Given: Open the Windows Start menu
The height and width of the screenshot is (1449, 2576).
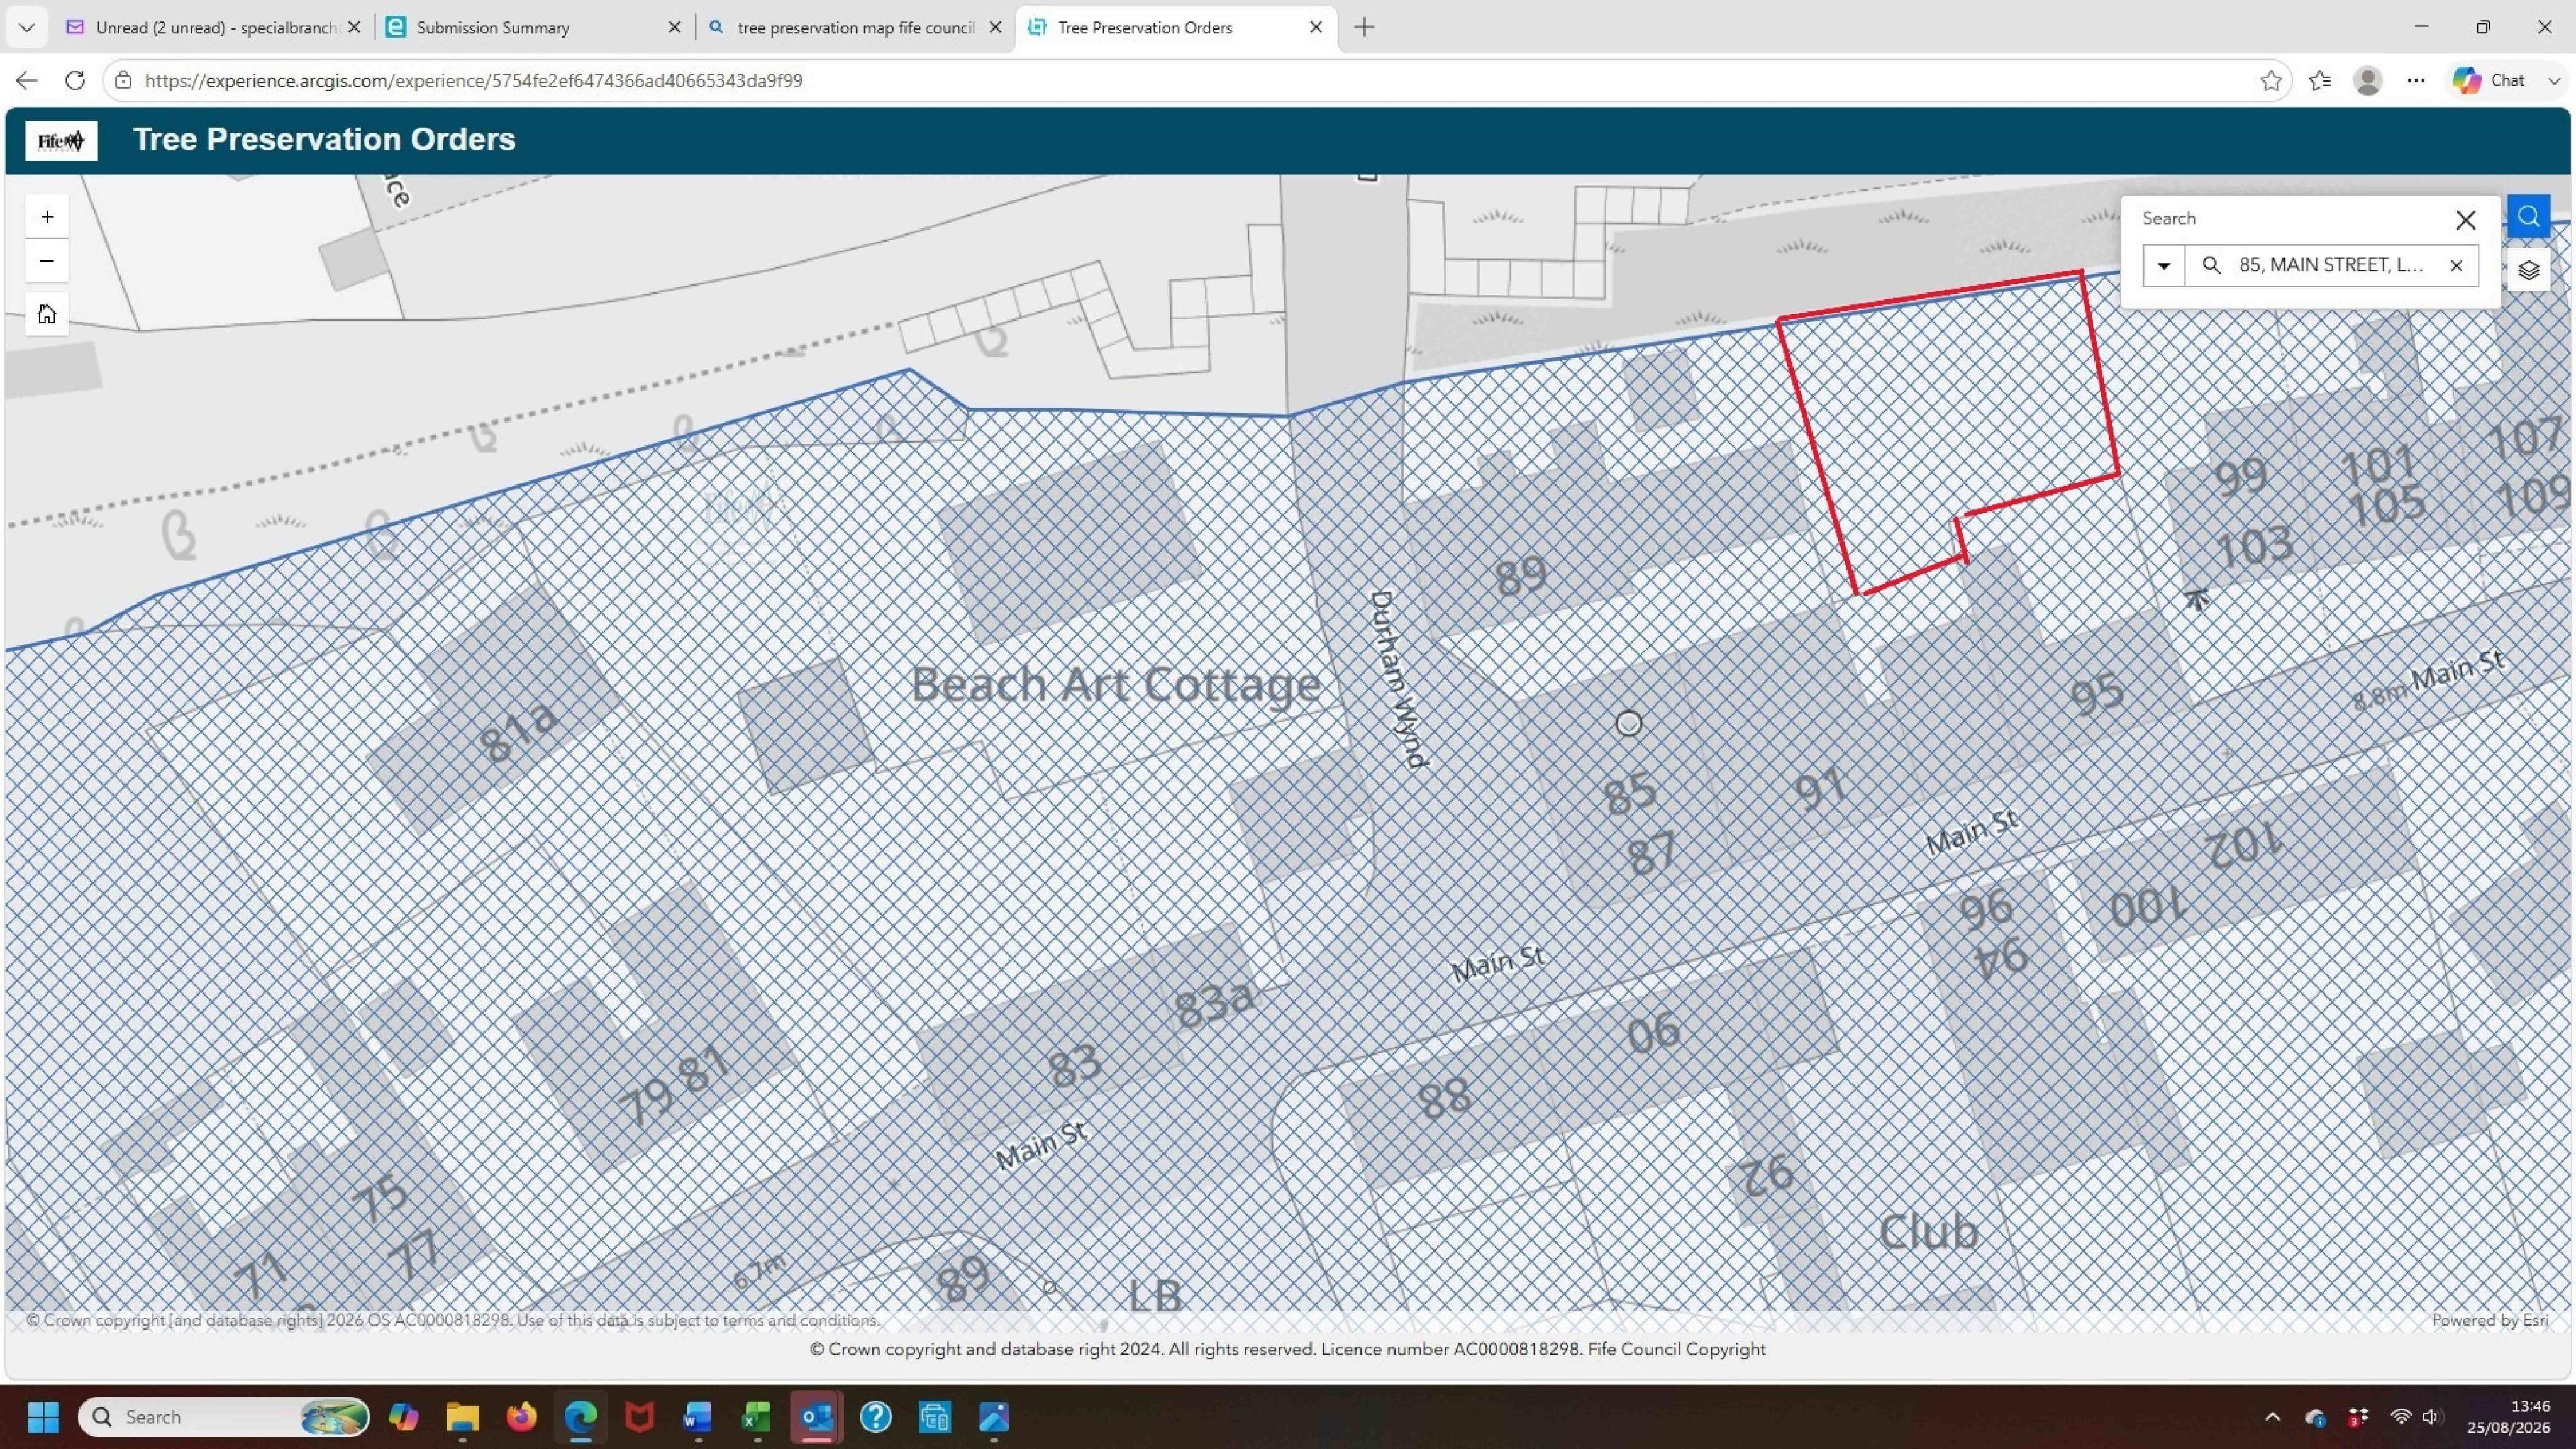Looking at the screenshot, I should coord(43,1416).
